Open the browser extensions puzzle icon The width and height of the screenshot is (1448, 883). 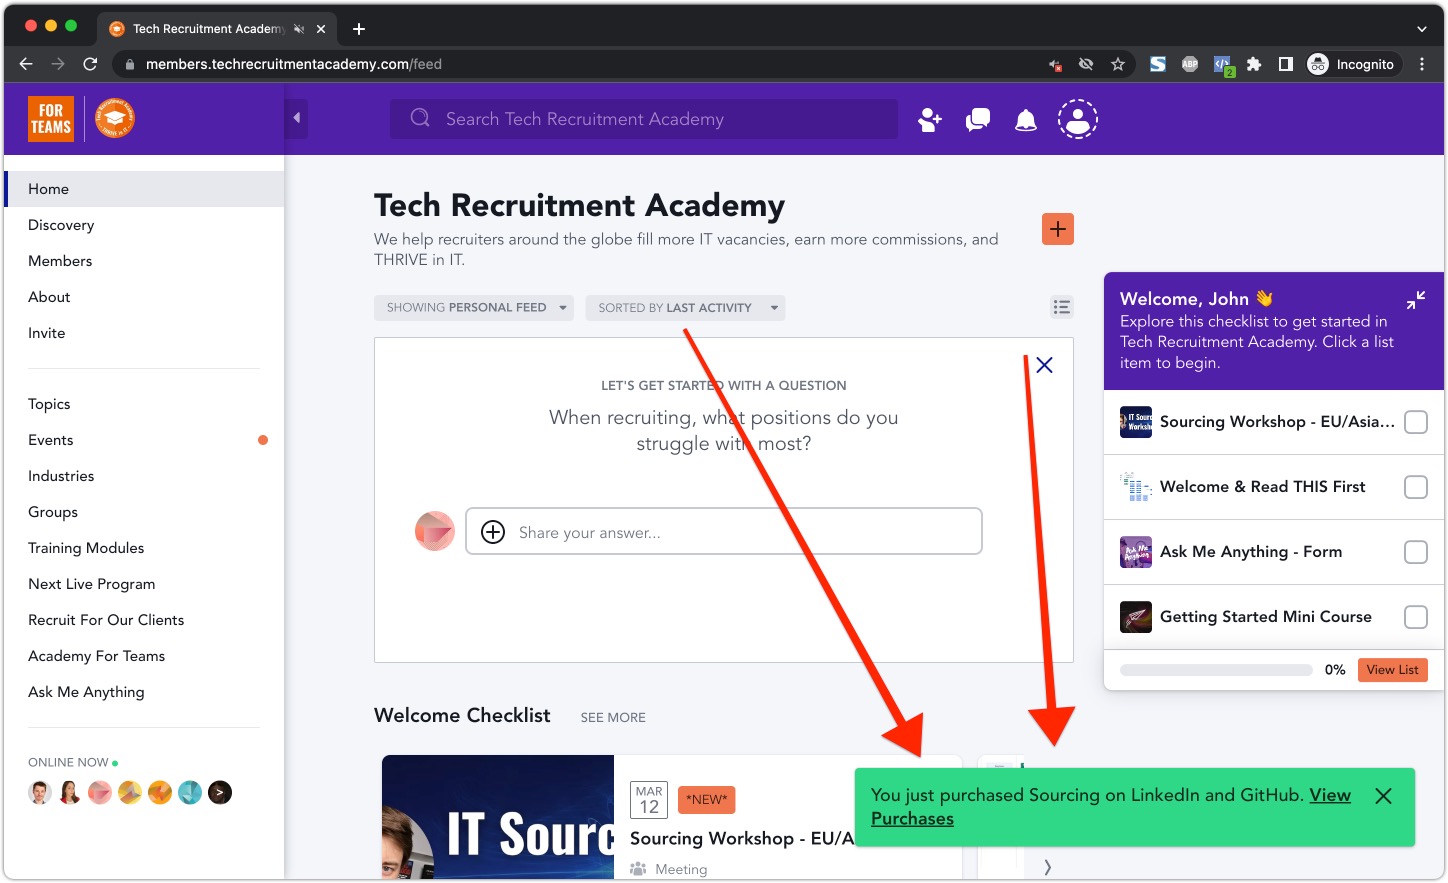pos(1254,64)
